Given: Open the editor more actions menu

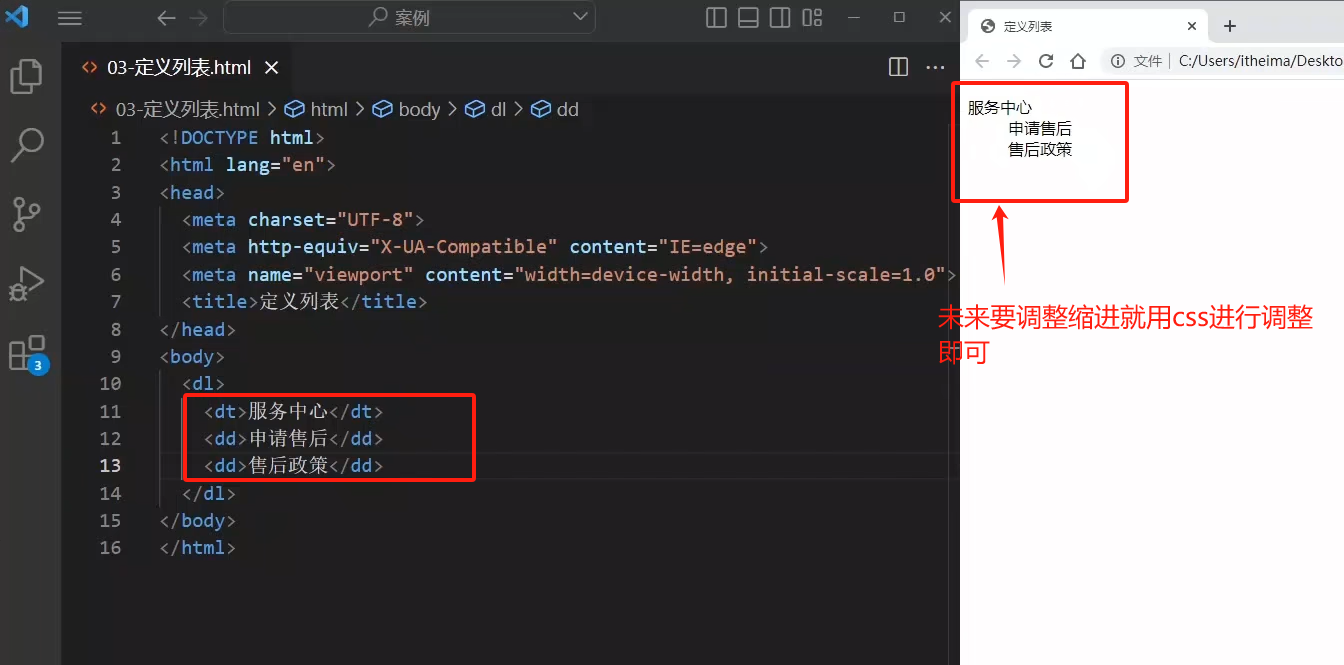Looking at the screenshot, I should click(935, 66).
